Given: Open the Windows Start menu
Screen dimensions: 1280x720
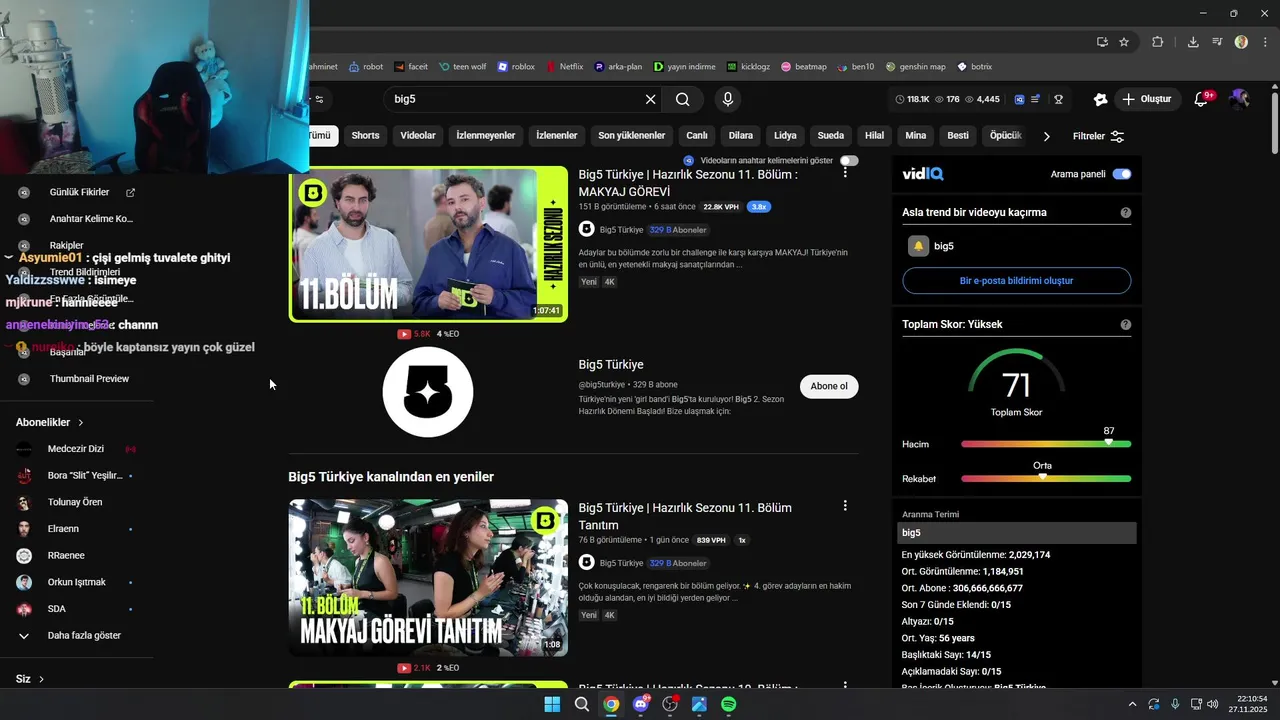Looking at the screenshot, I should click(x=552, y=704).
